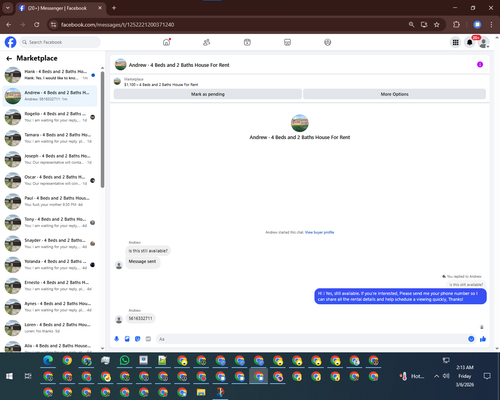Click Mark as pending button
This screenshot has height=400, width=500.
208,94
